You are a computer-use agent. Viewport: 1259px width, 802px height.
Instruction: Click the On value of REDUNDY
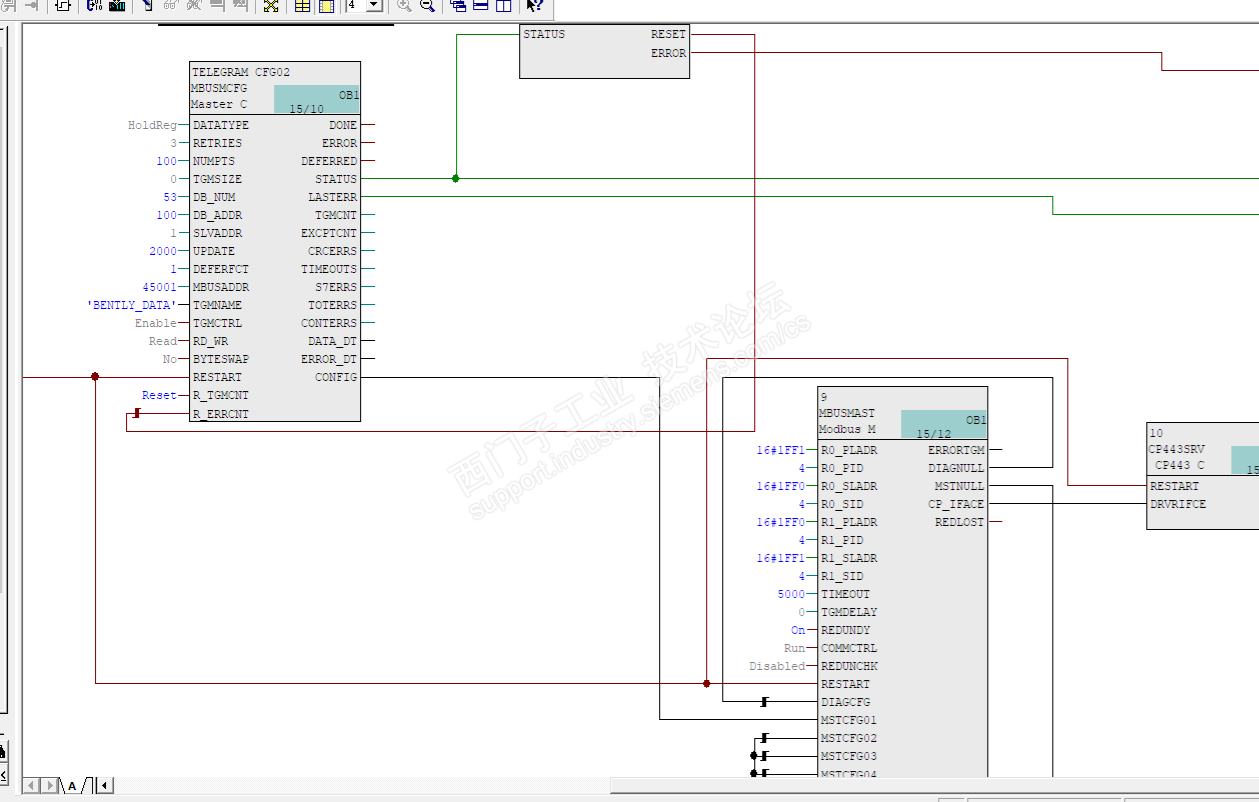798,630
